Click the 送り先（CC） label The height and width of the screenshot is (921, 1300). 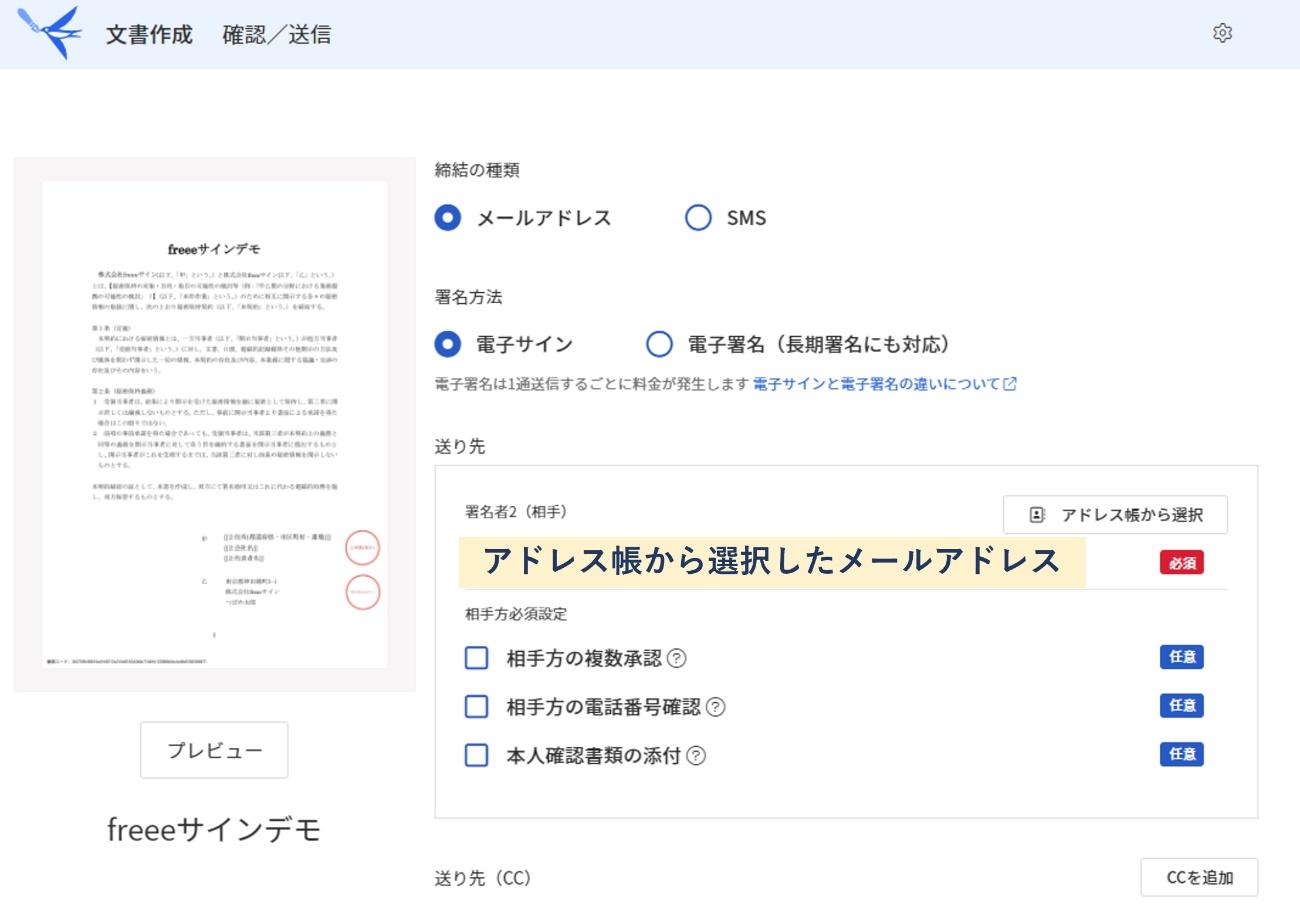tap(483, 878)
